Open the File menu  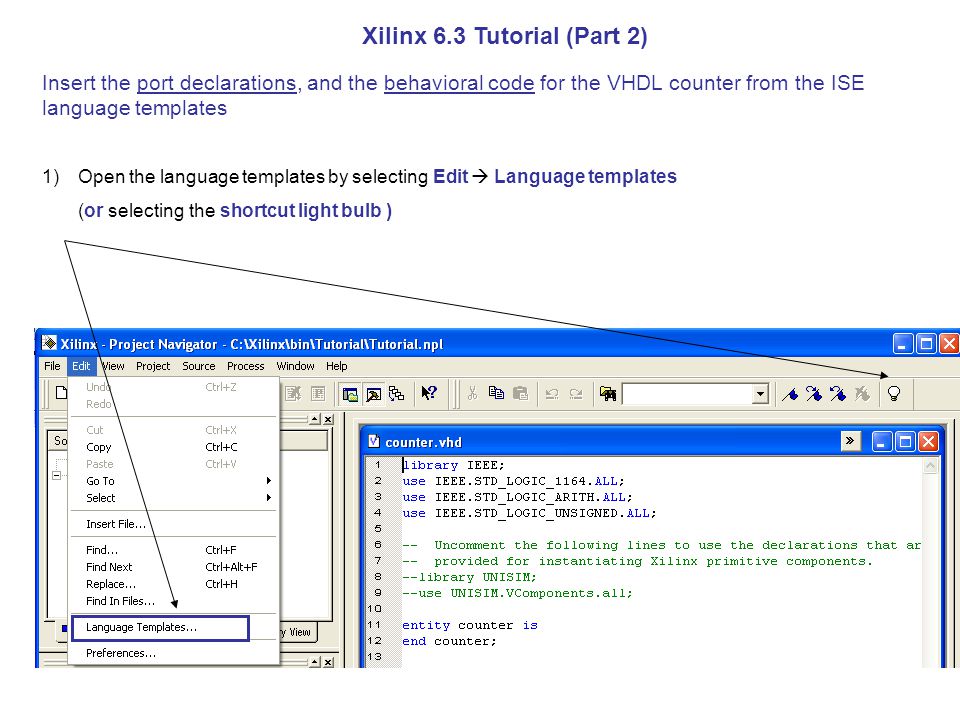click(52, 366)
